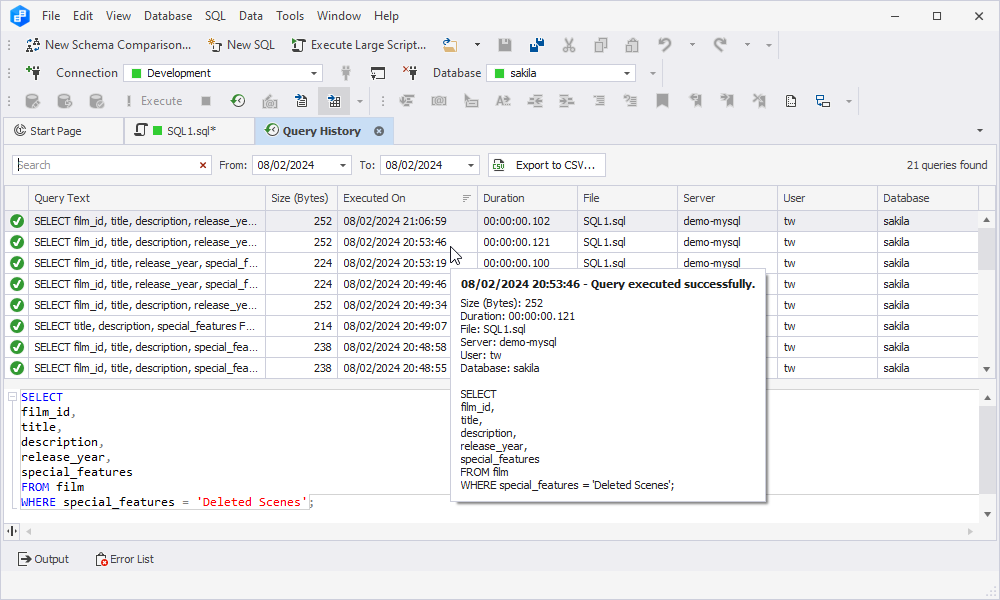Close the Query History tab
The height and width of the screenshot is (600, 1000).
379,131
